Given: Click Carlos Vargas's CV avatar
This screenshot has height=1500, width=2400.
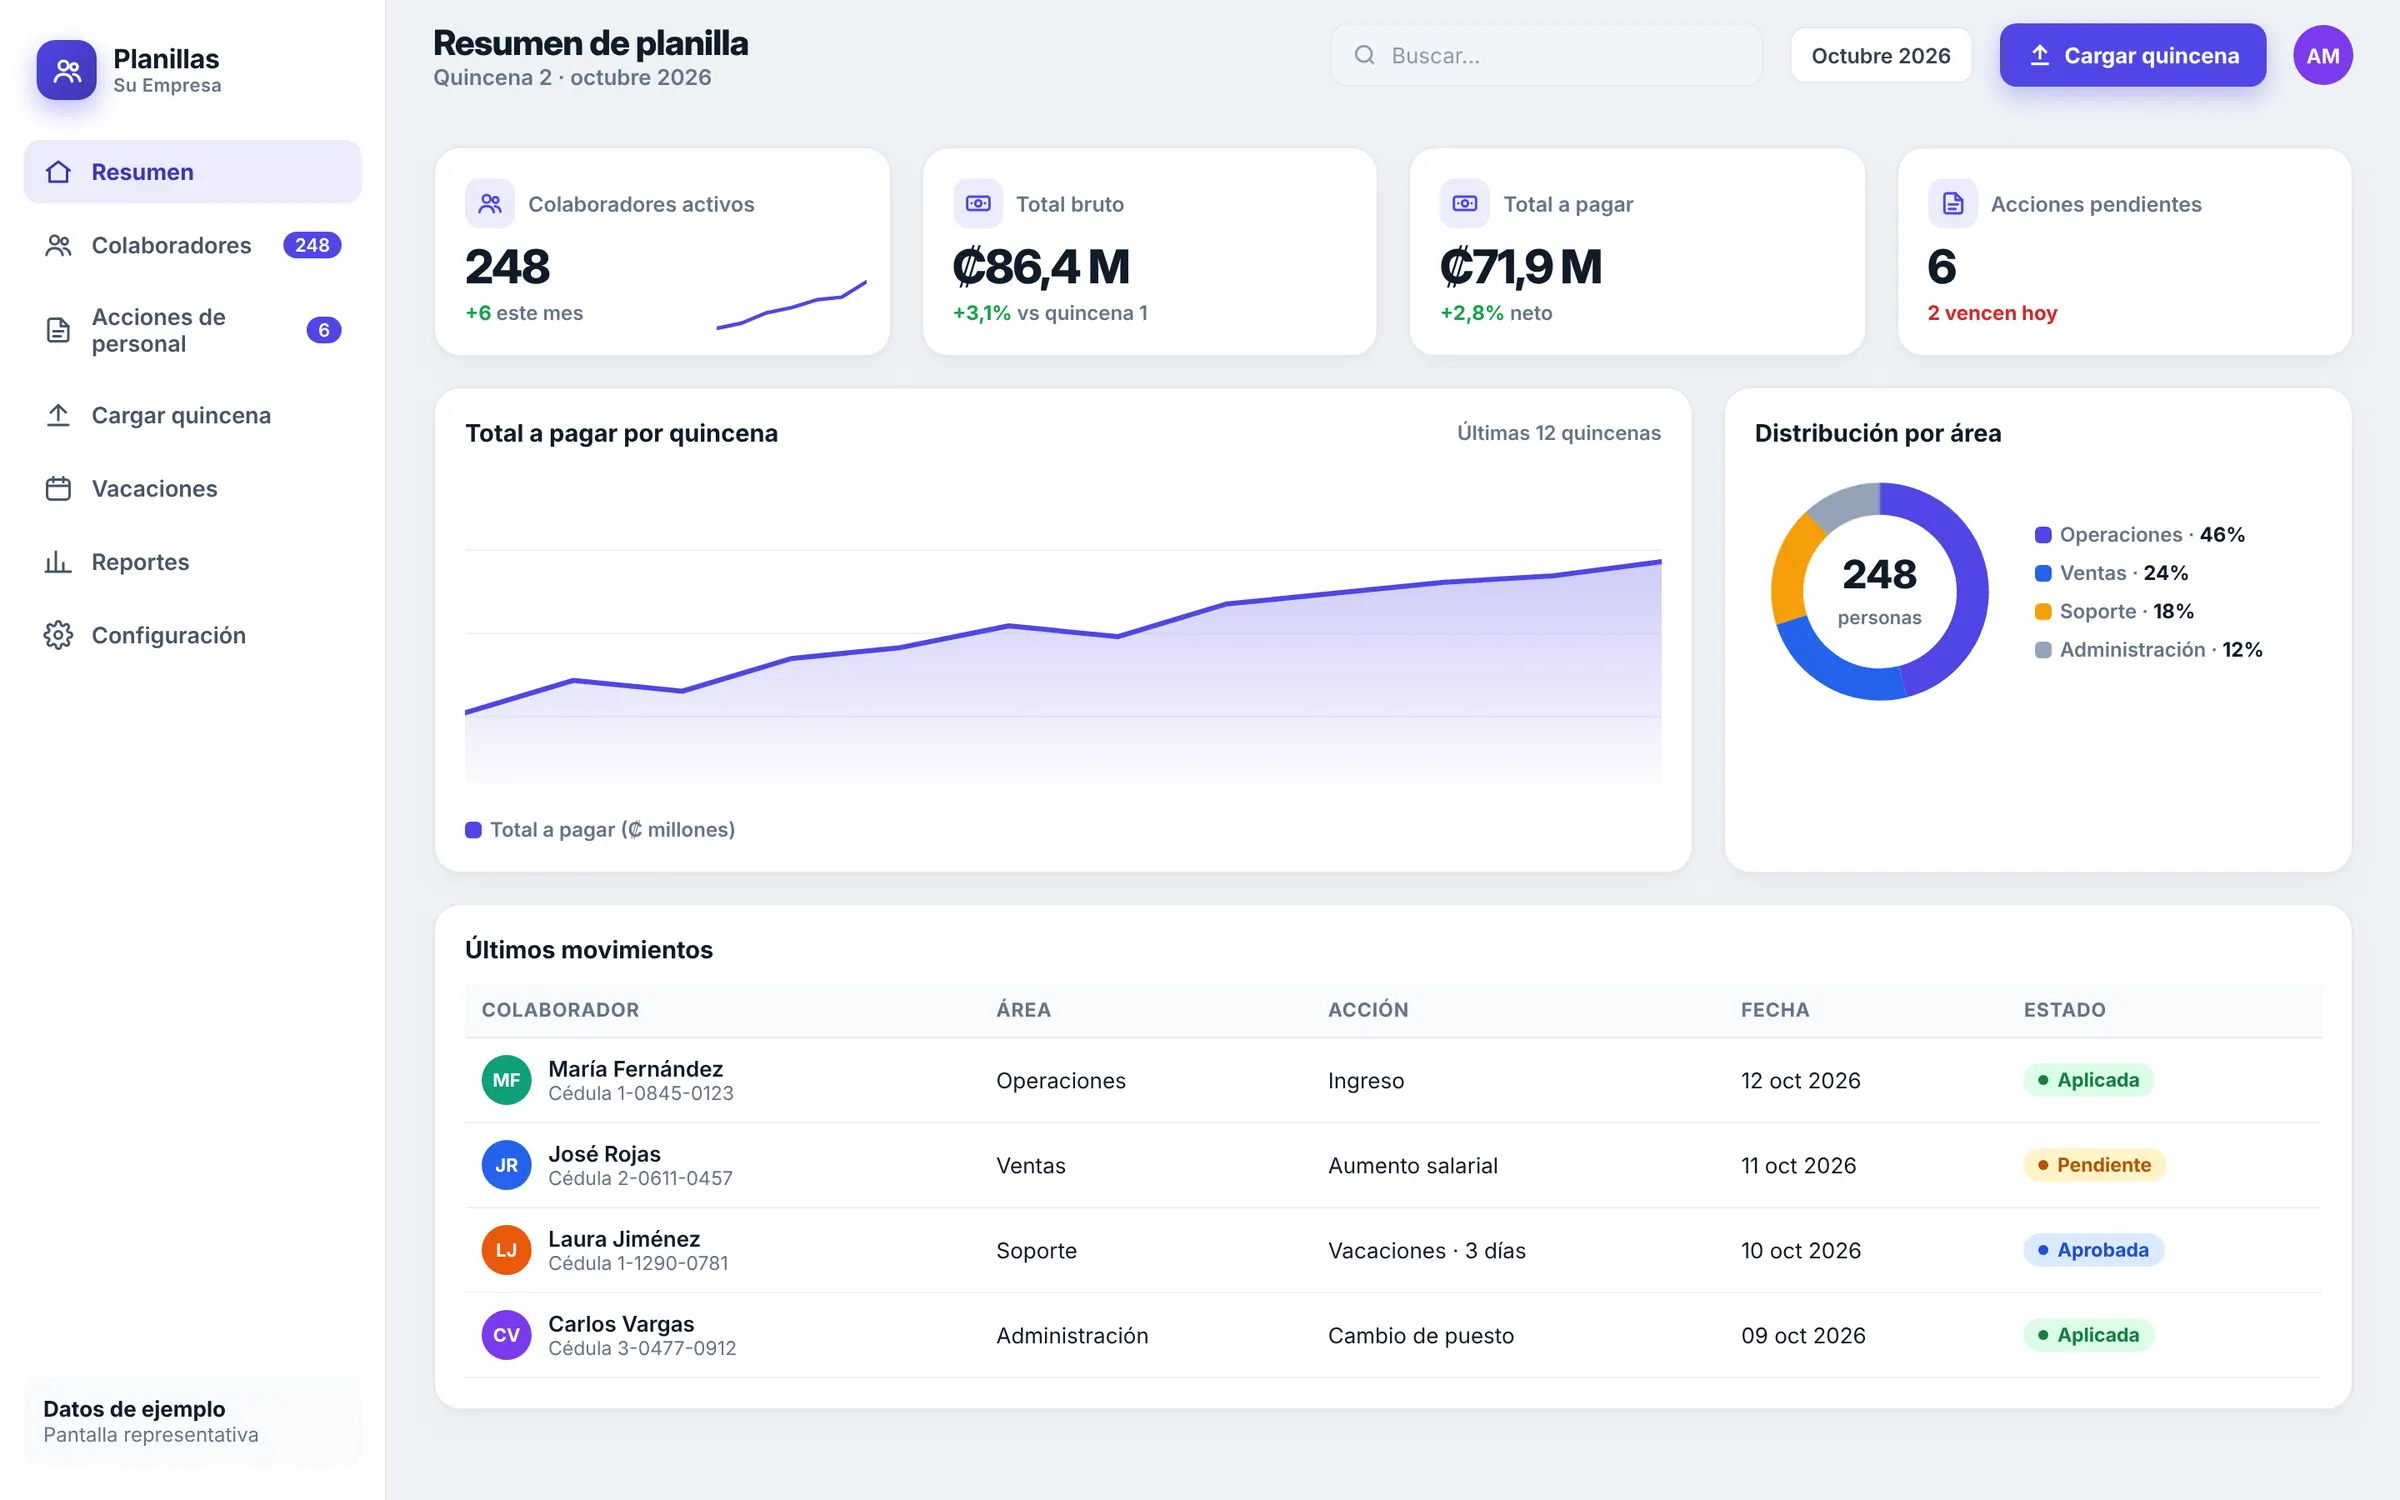Looking at the screenshot, I should point(506,1335).
